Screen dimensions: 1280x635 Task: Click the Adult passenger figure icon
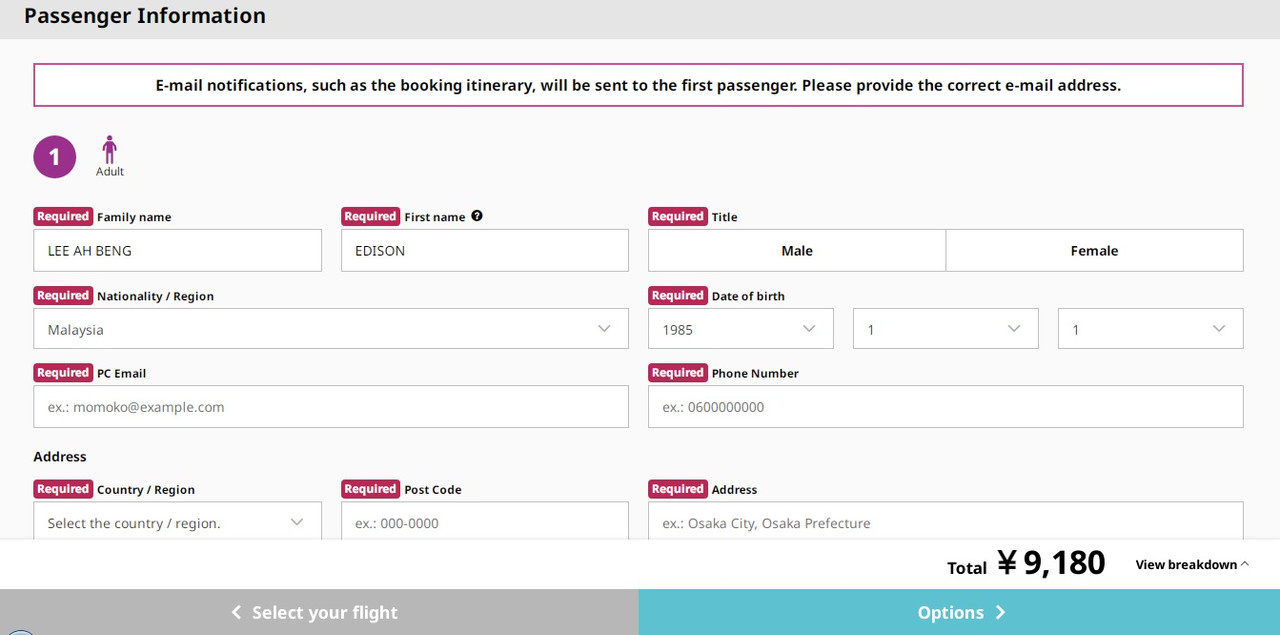pyautogui.click(x=109, y=150)
